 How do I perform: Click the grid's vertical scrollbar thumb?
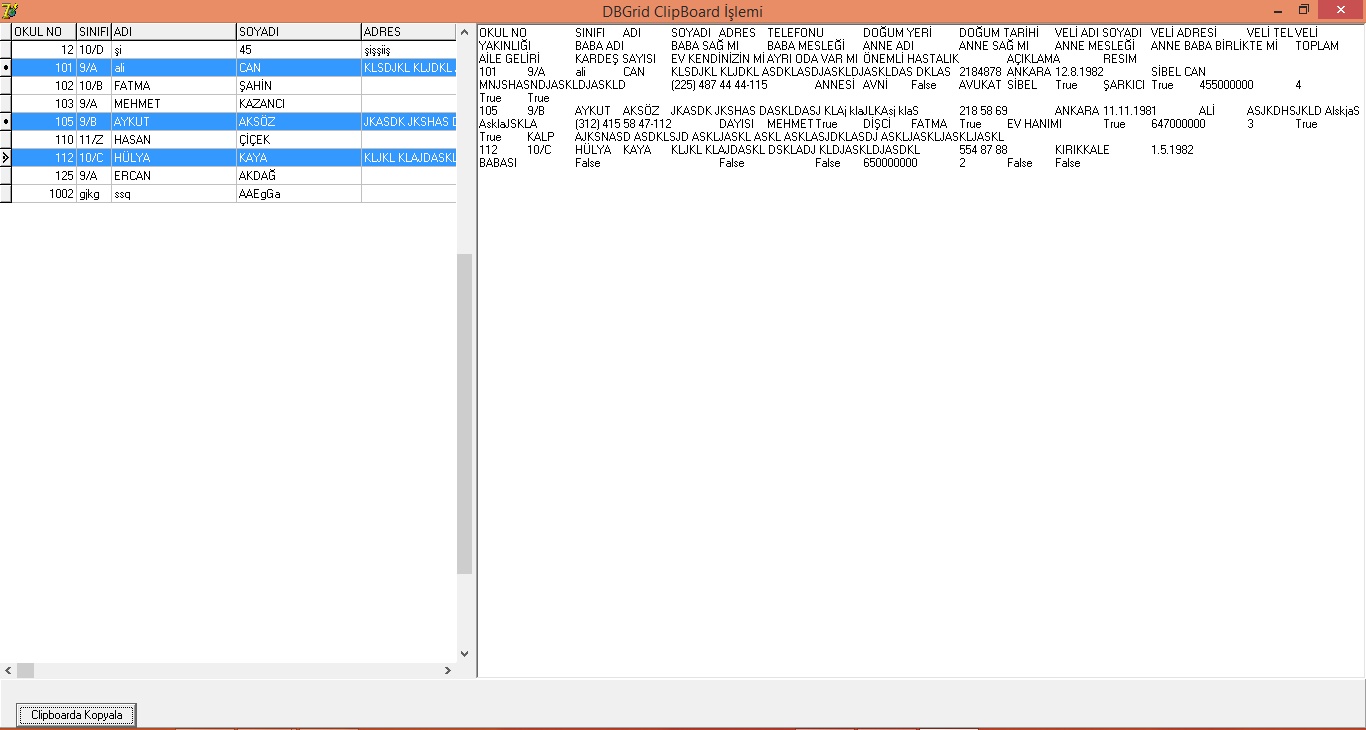(464, 414)
